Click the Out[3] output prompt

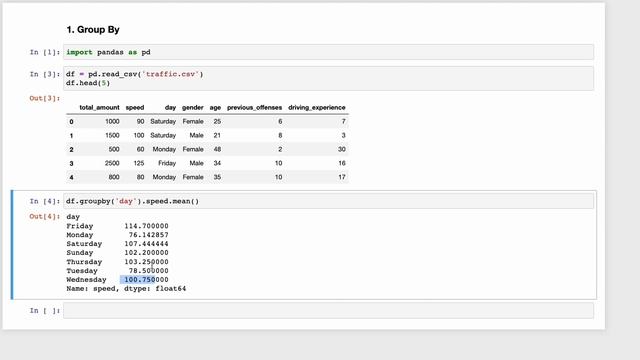[44, 98]
